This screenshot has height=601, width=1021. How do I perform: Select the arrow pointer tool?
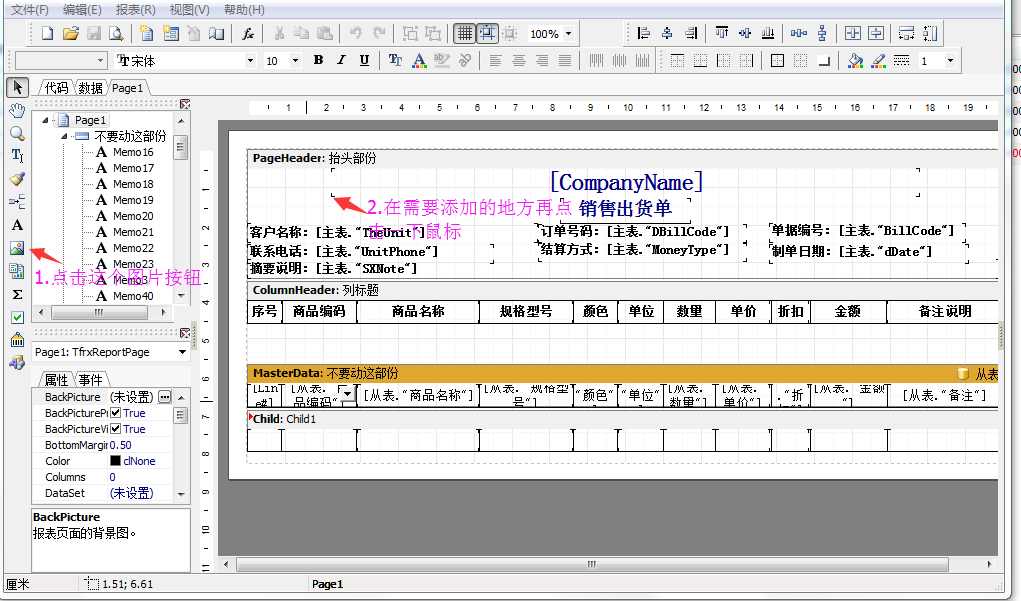click(x=17, y=87)
